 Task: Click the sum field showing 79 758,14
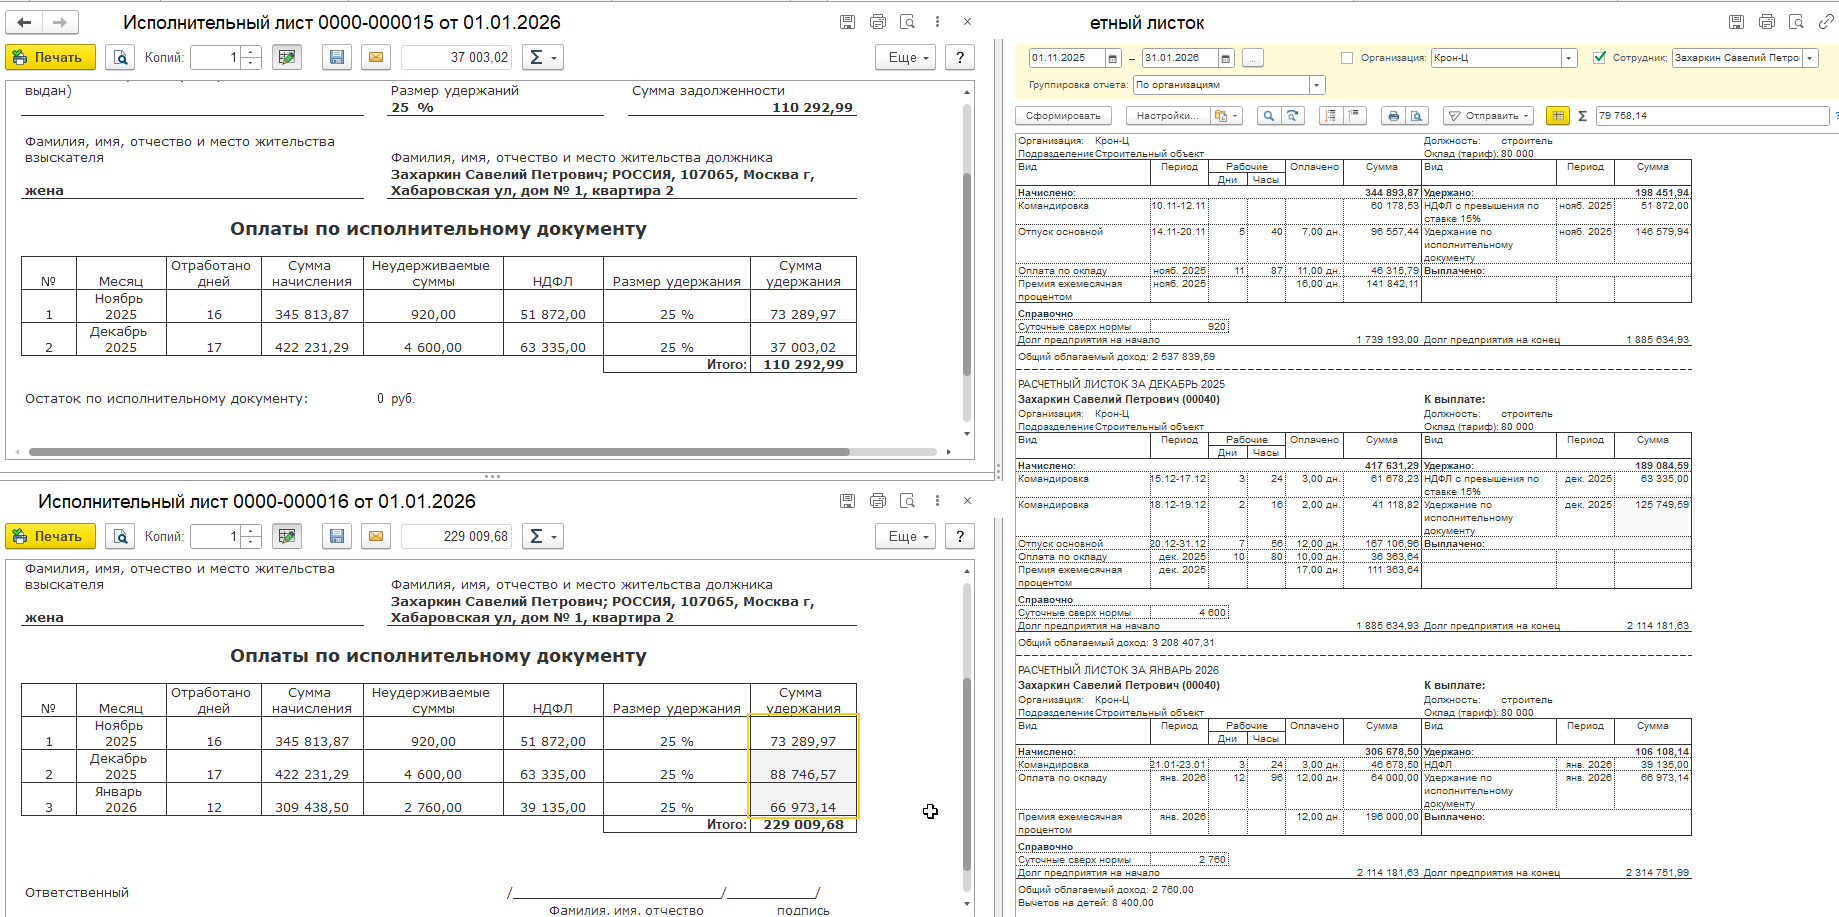(x=1712, y=116)
